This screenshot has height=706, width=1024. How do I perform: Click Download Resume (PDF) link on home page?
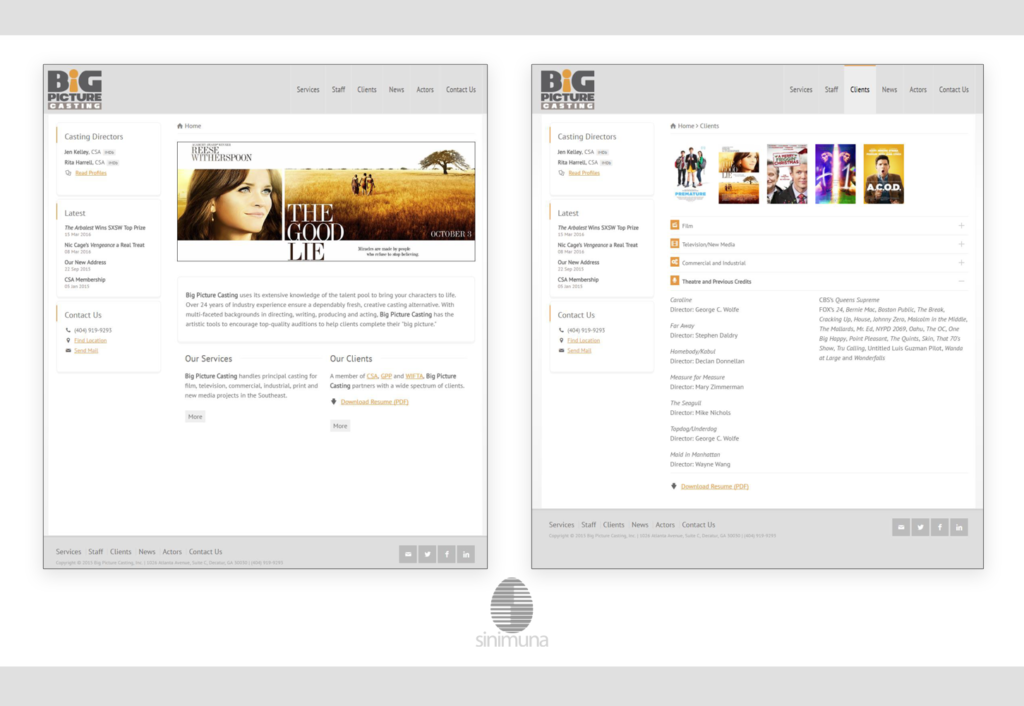(374, 402)
